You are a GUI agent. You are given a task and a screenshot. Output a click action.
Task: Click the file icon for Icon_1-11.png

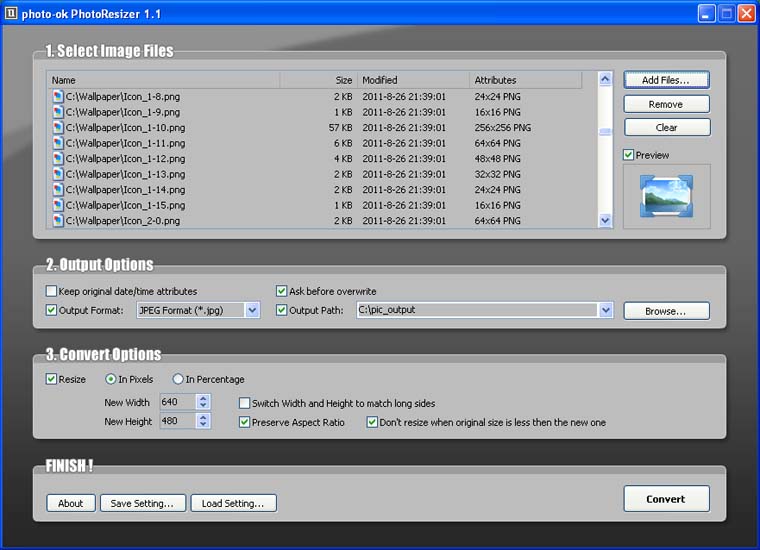point(58,143)
